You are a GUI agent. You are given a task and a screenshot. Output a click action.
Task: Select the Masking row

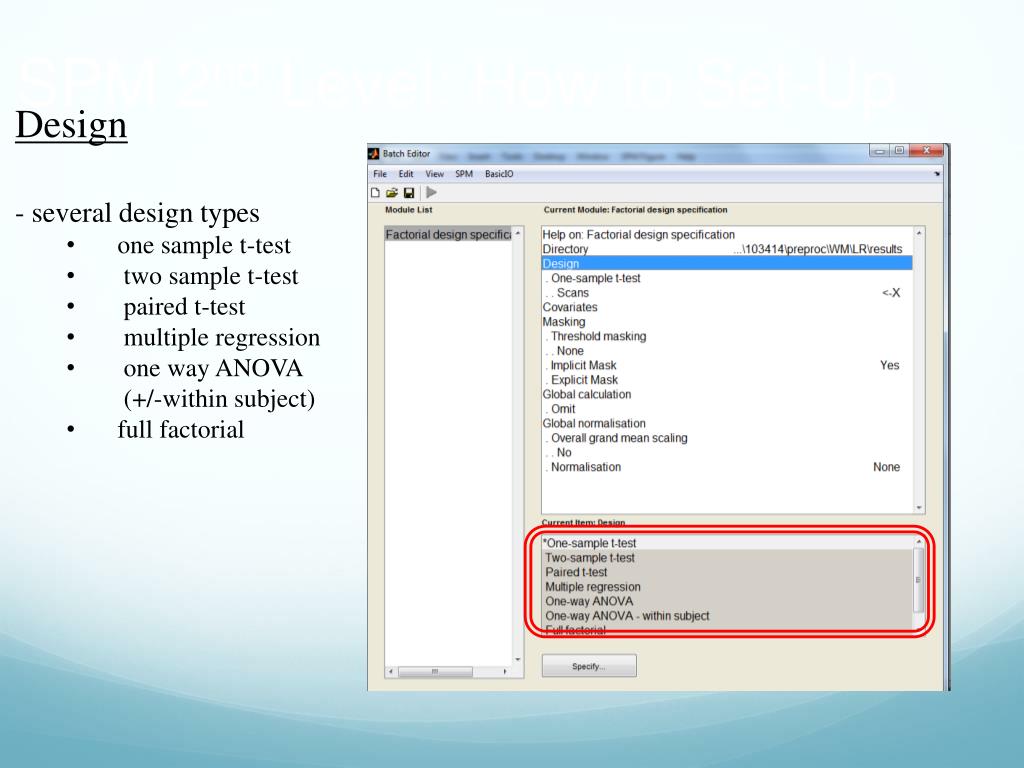[727, 321]
